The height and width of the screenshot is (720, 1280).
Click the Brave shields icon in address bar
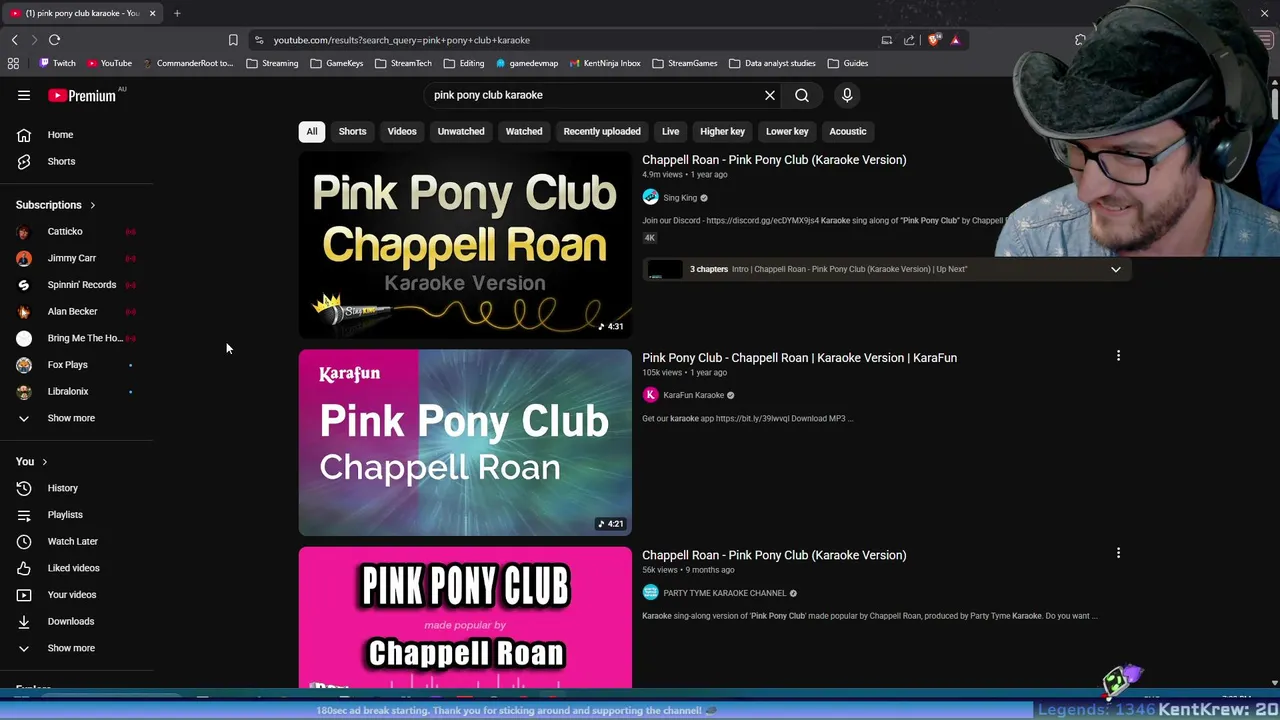coord(934,40)
